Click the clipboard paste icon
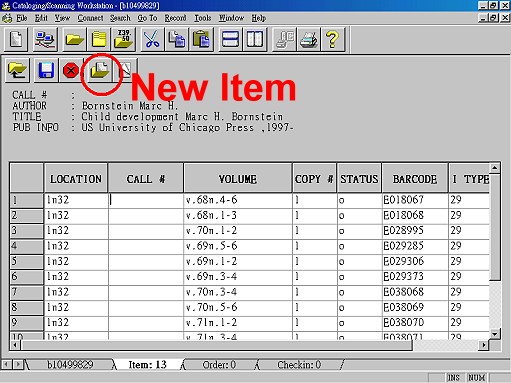 201,39
